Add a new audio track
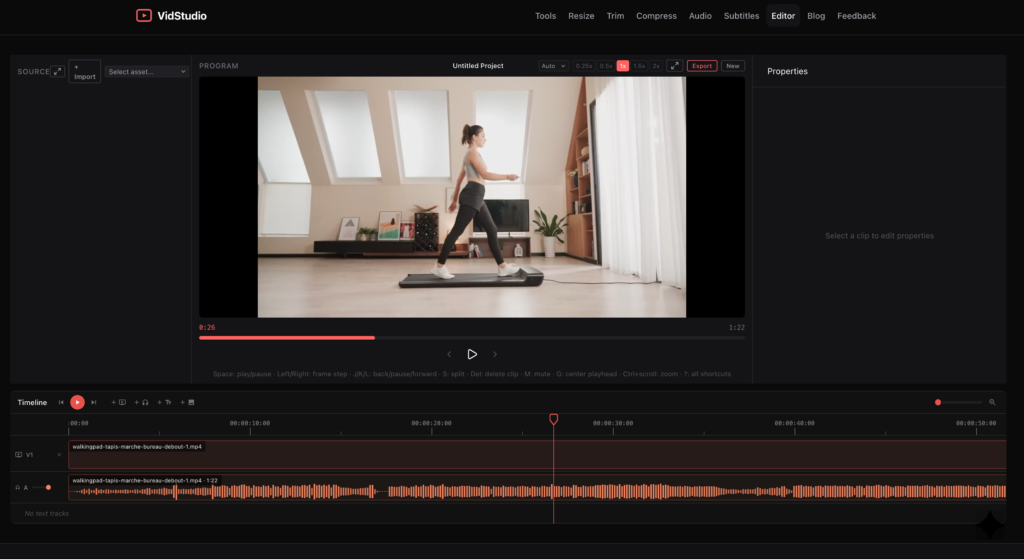The height and width of the screenshot is (559, 1024). tap(142, 402)
